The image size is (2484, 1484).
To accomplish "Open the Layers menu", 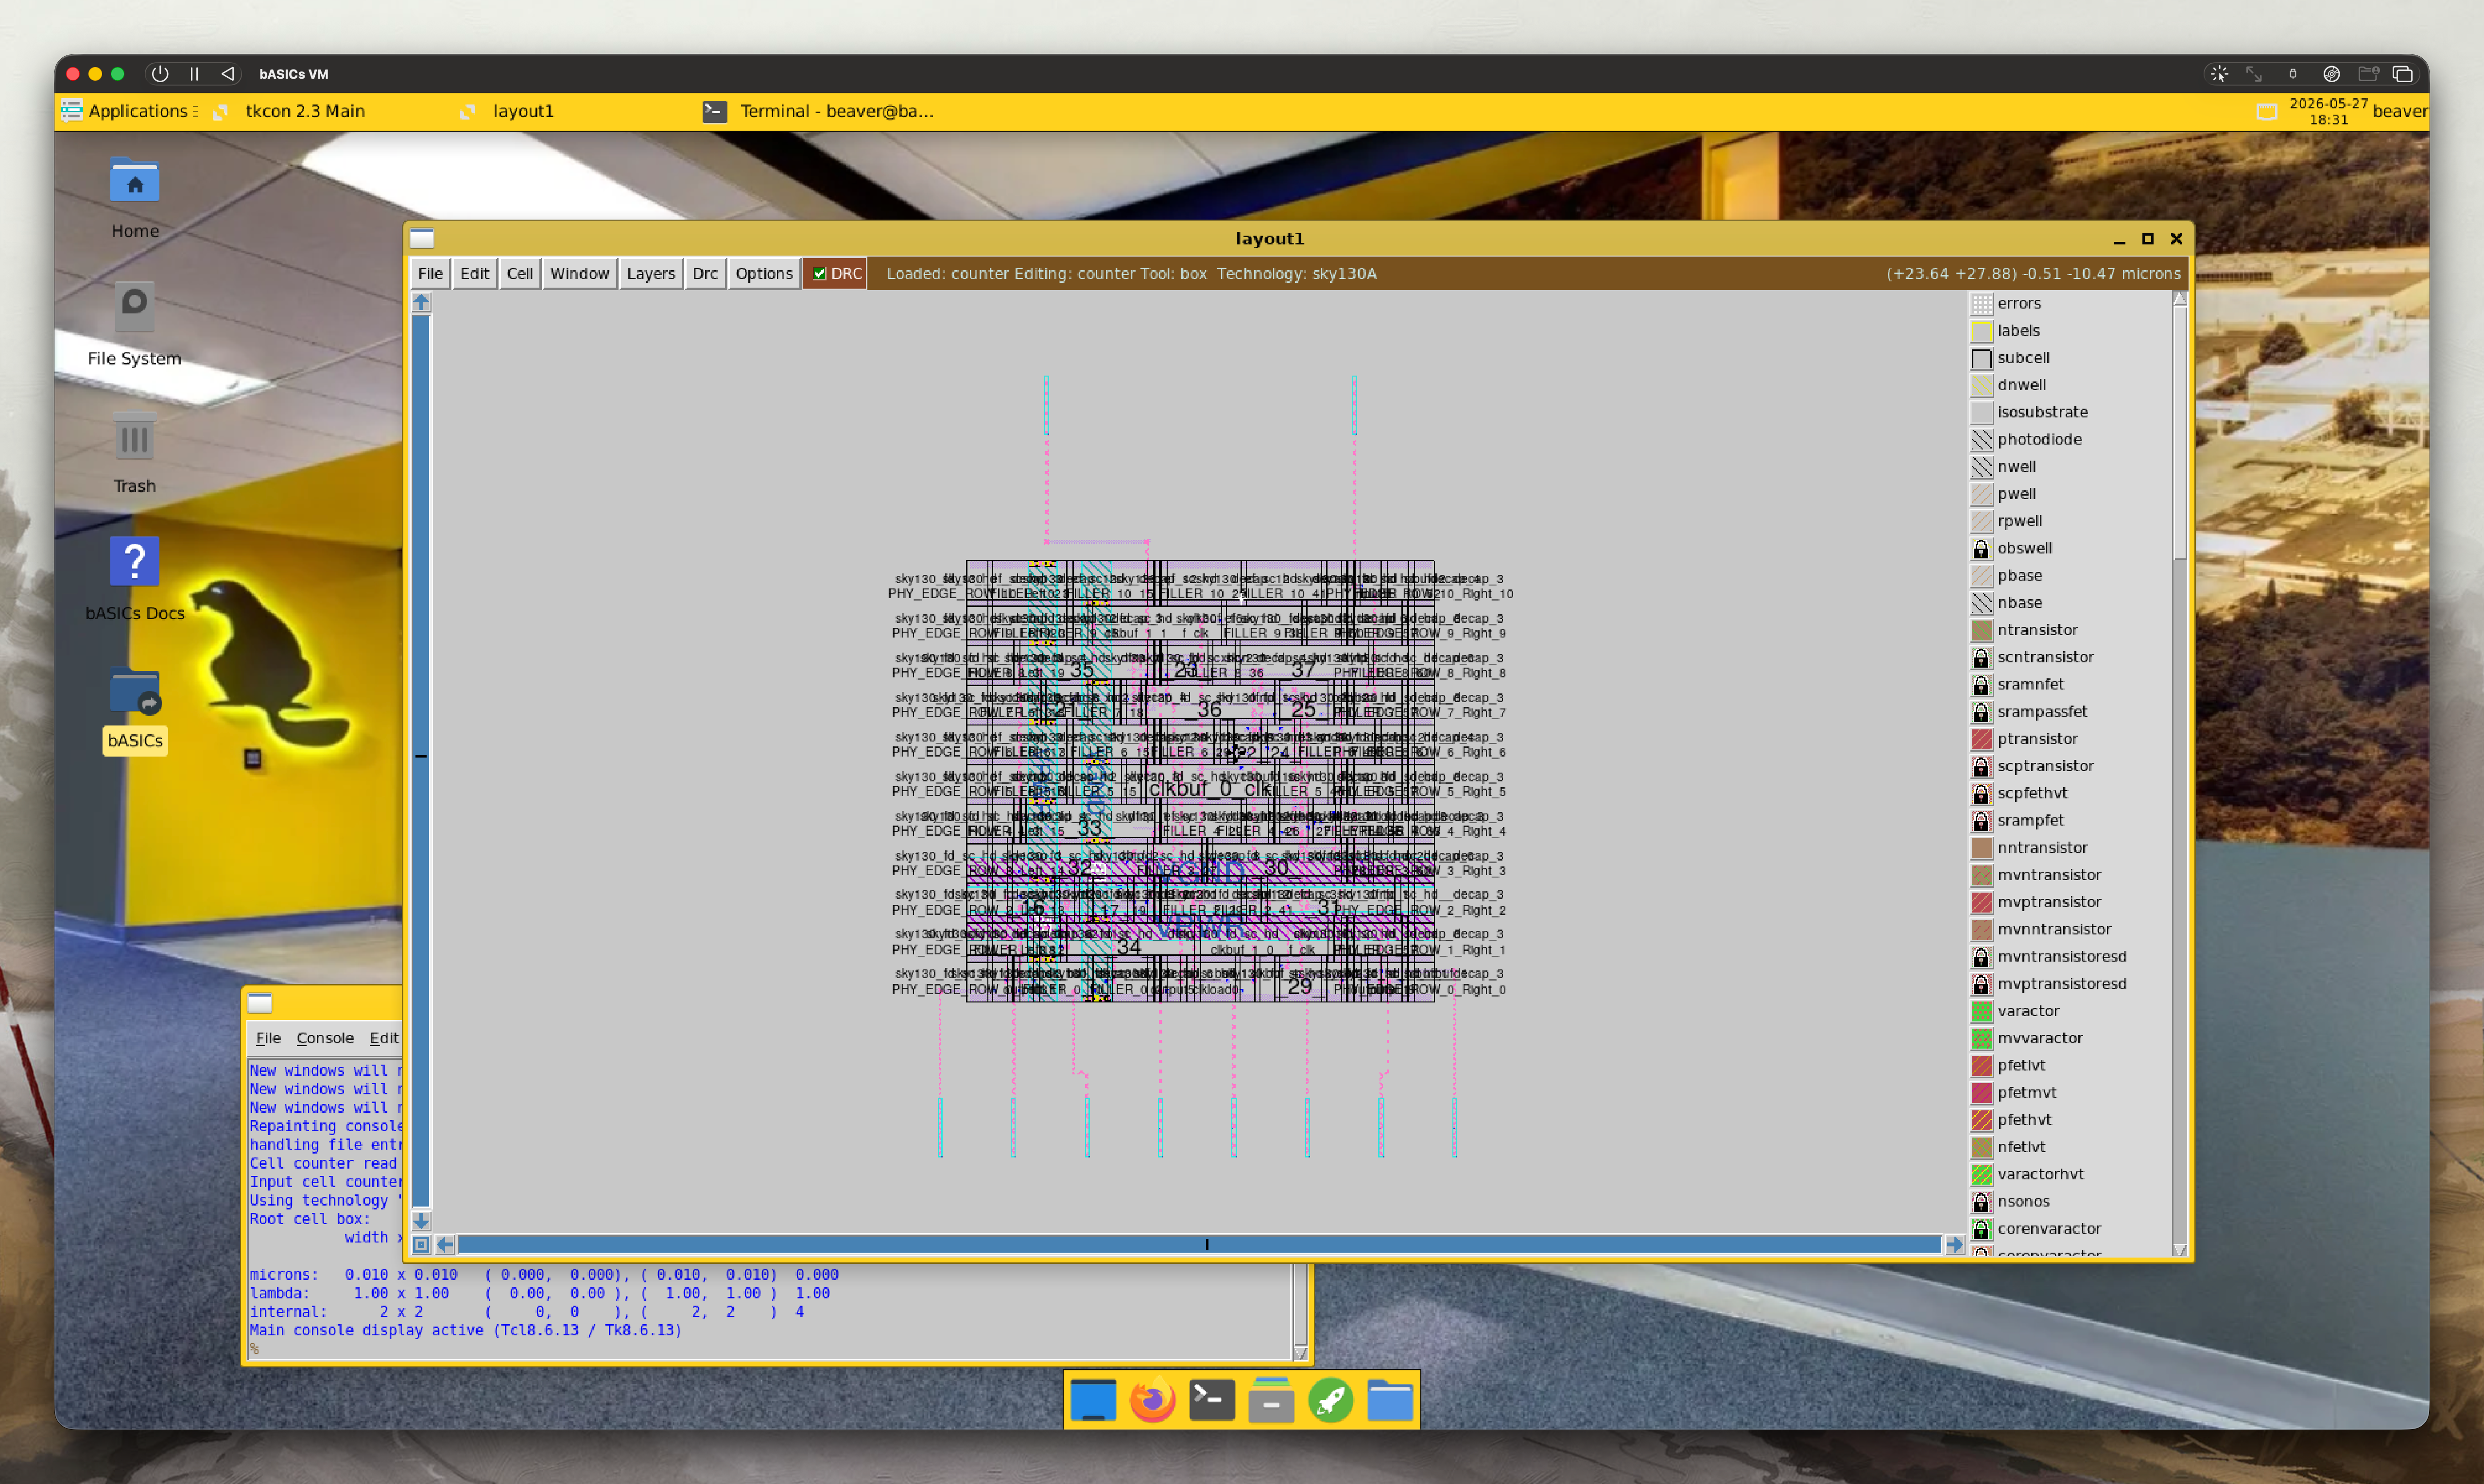I will pyautogui.click(x=650, y=273).
